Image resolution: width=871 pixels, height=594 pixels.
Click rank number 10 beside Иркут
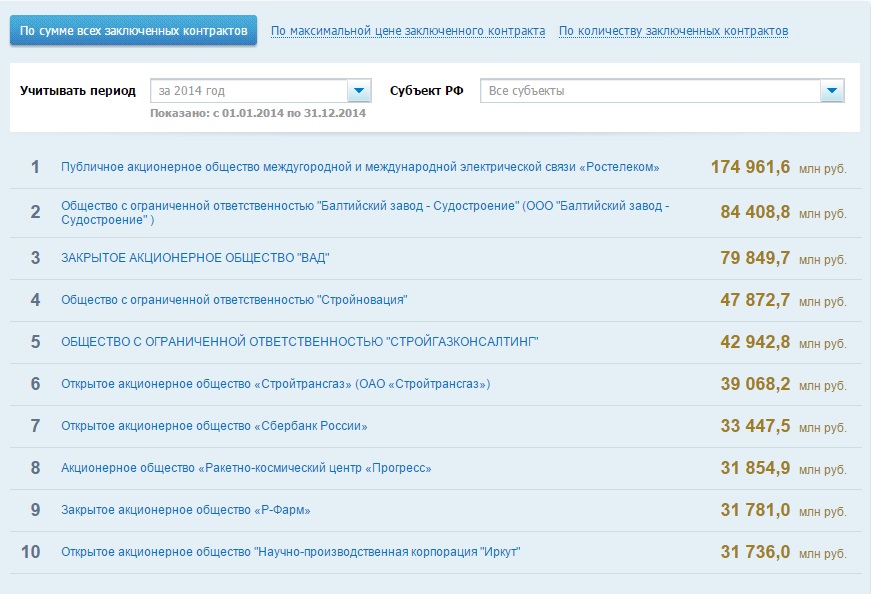[x=31, y=552]
